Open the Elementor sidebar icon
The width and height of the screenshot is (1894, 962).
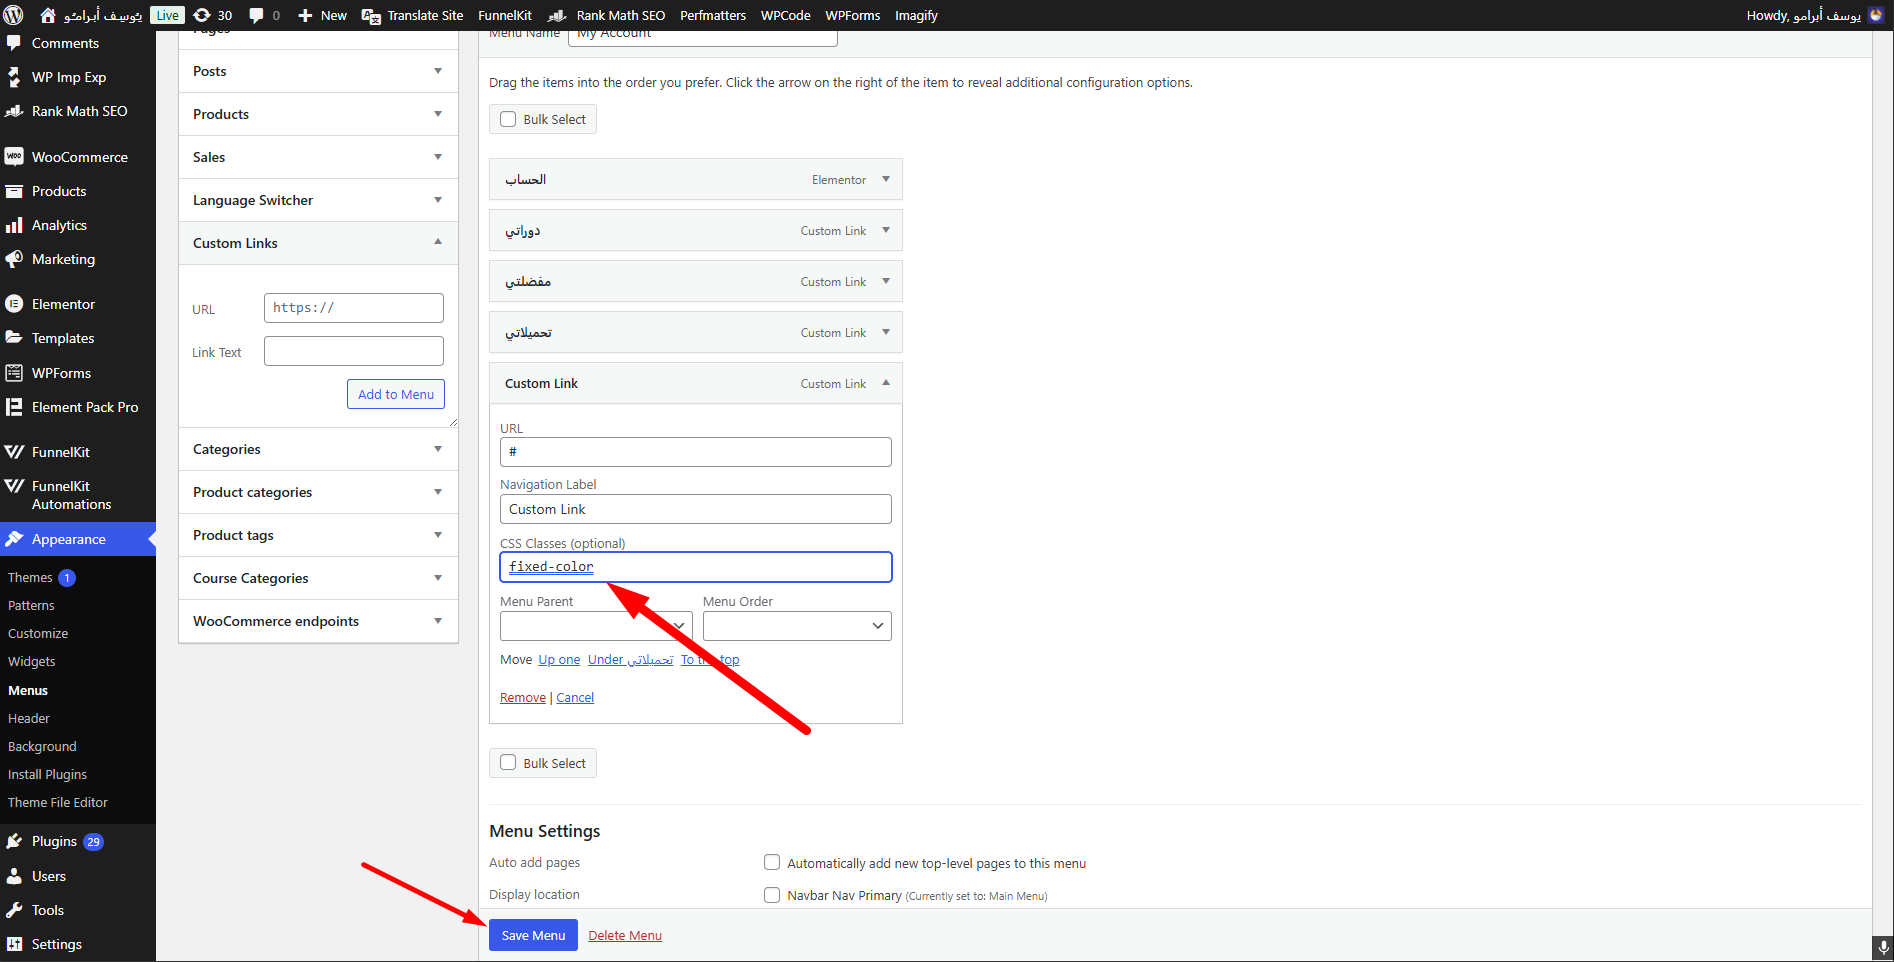[14, 304]
